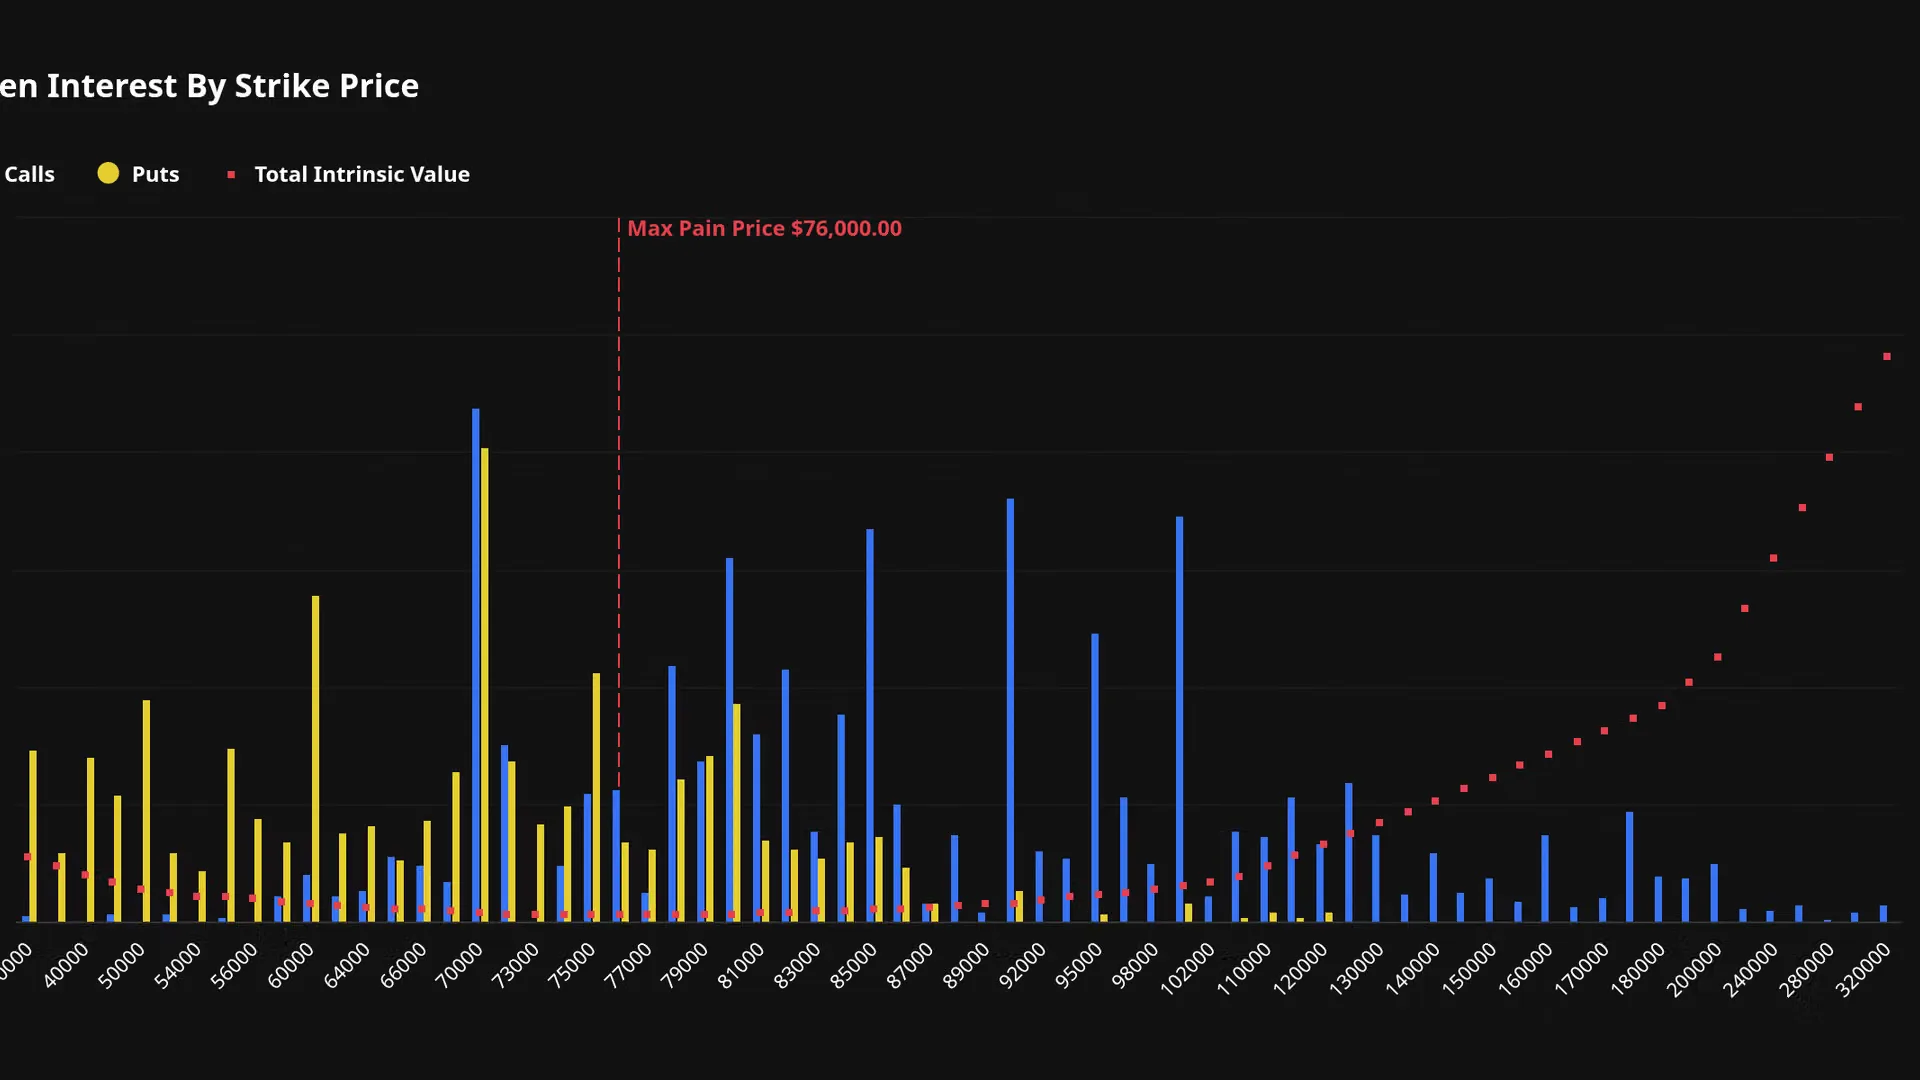The width and height of the screenshot is (1920, 1080).
Task: Click the 200000 strike axis label
Action: pyautogui.click(x=1695, y=969)
